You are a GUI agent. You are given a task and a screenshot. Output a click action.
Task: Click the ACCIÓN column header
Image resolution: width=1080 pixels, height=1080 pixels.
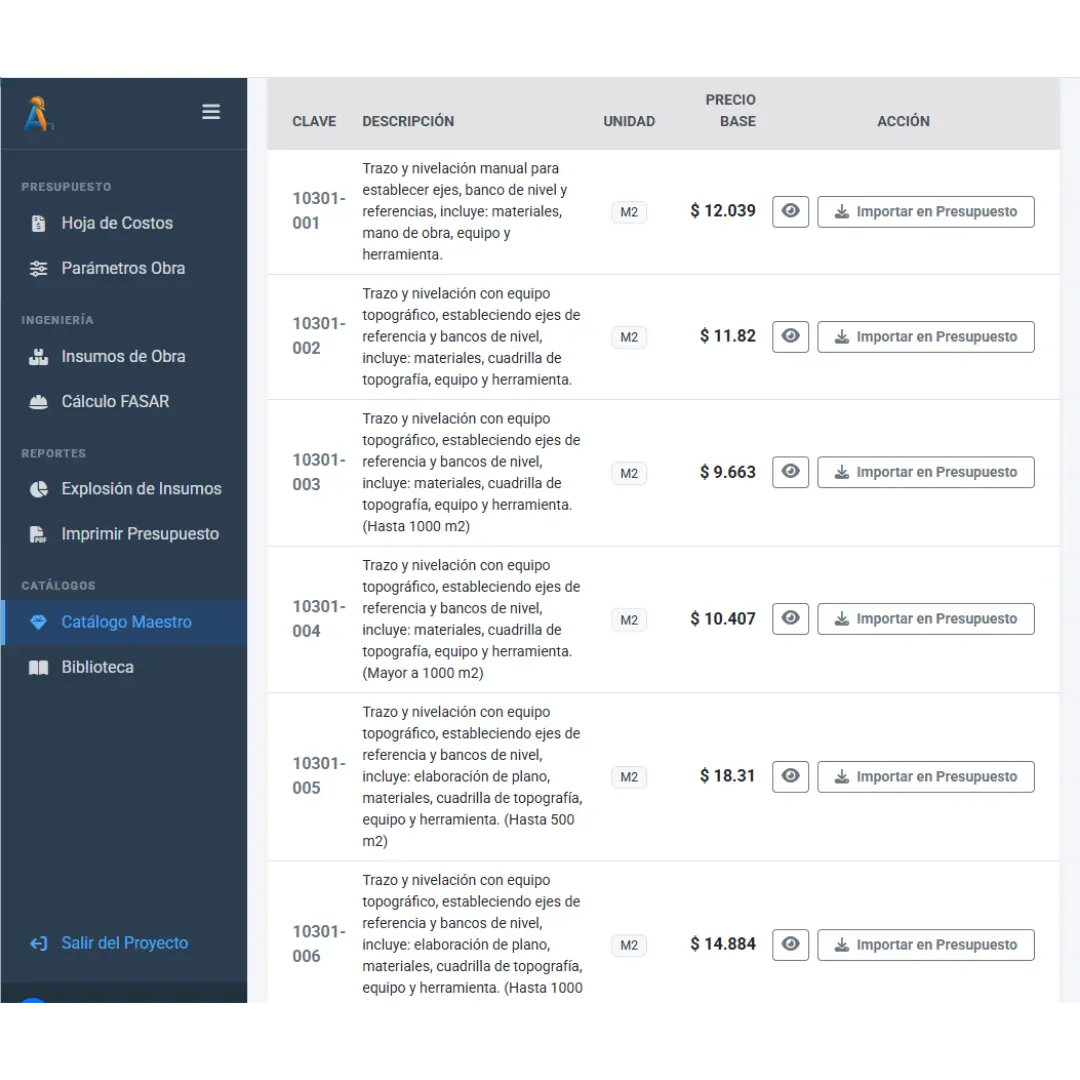click(x=903, y=121)
